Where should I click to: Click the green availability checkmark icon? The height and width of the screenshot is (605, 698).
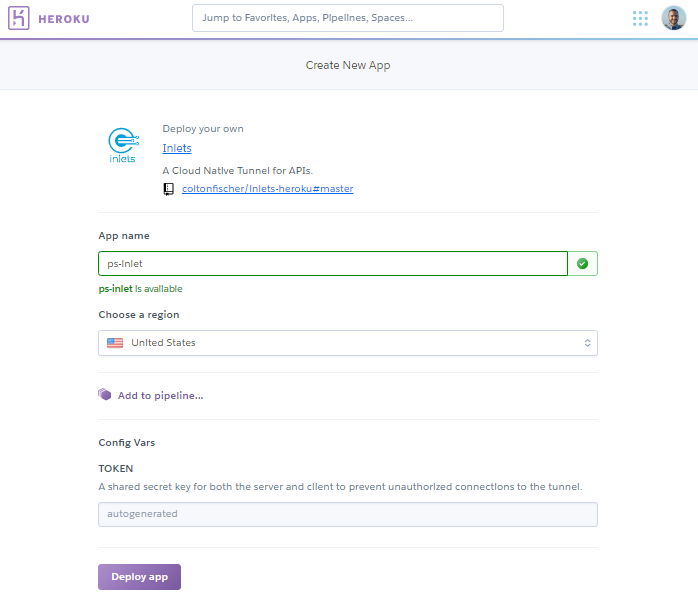[582, 264]
